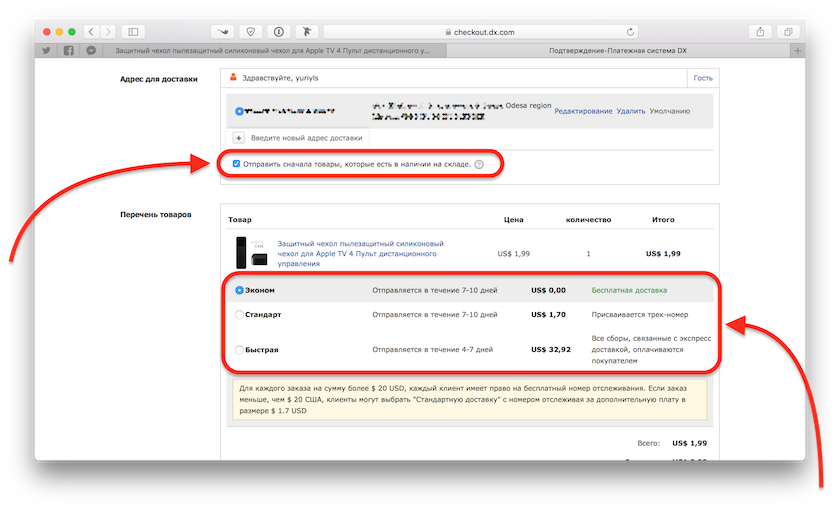Viewport: 840px width, 510px height.
Task: Switch to the Apple TV 4 case product tab
Action: [x=273, y=50]
